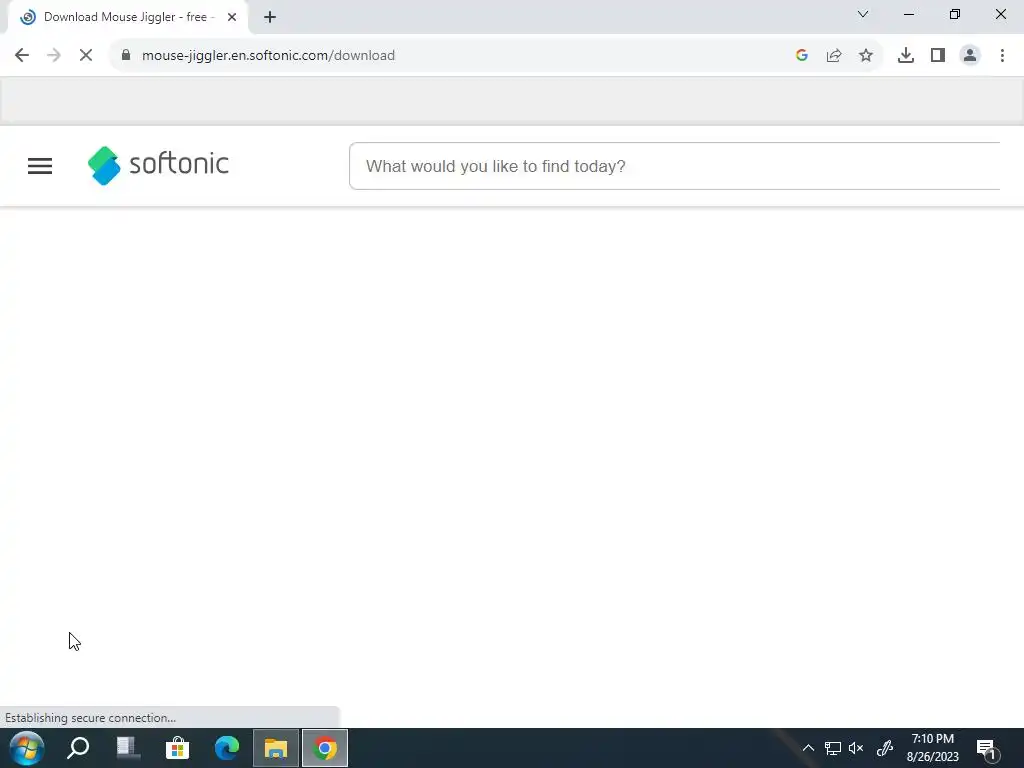The width and height of the screenshot is (1024, 768).
Task: Go back to the previous page
Action: click(x=22, y=56)
